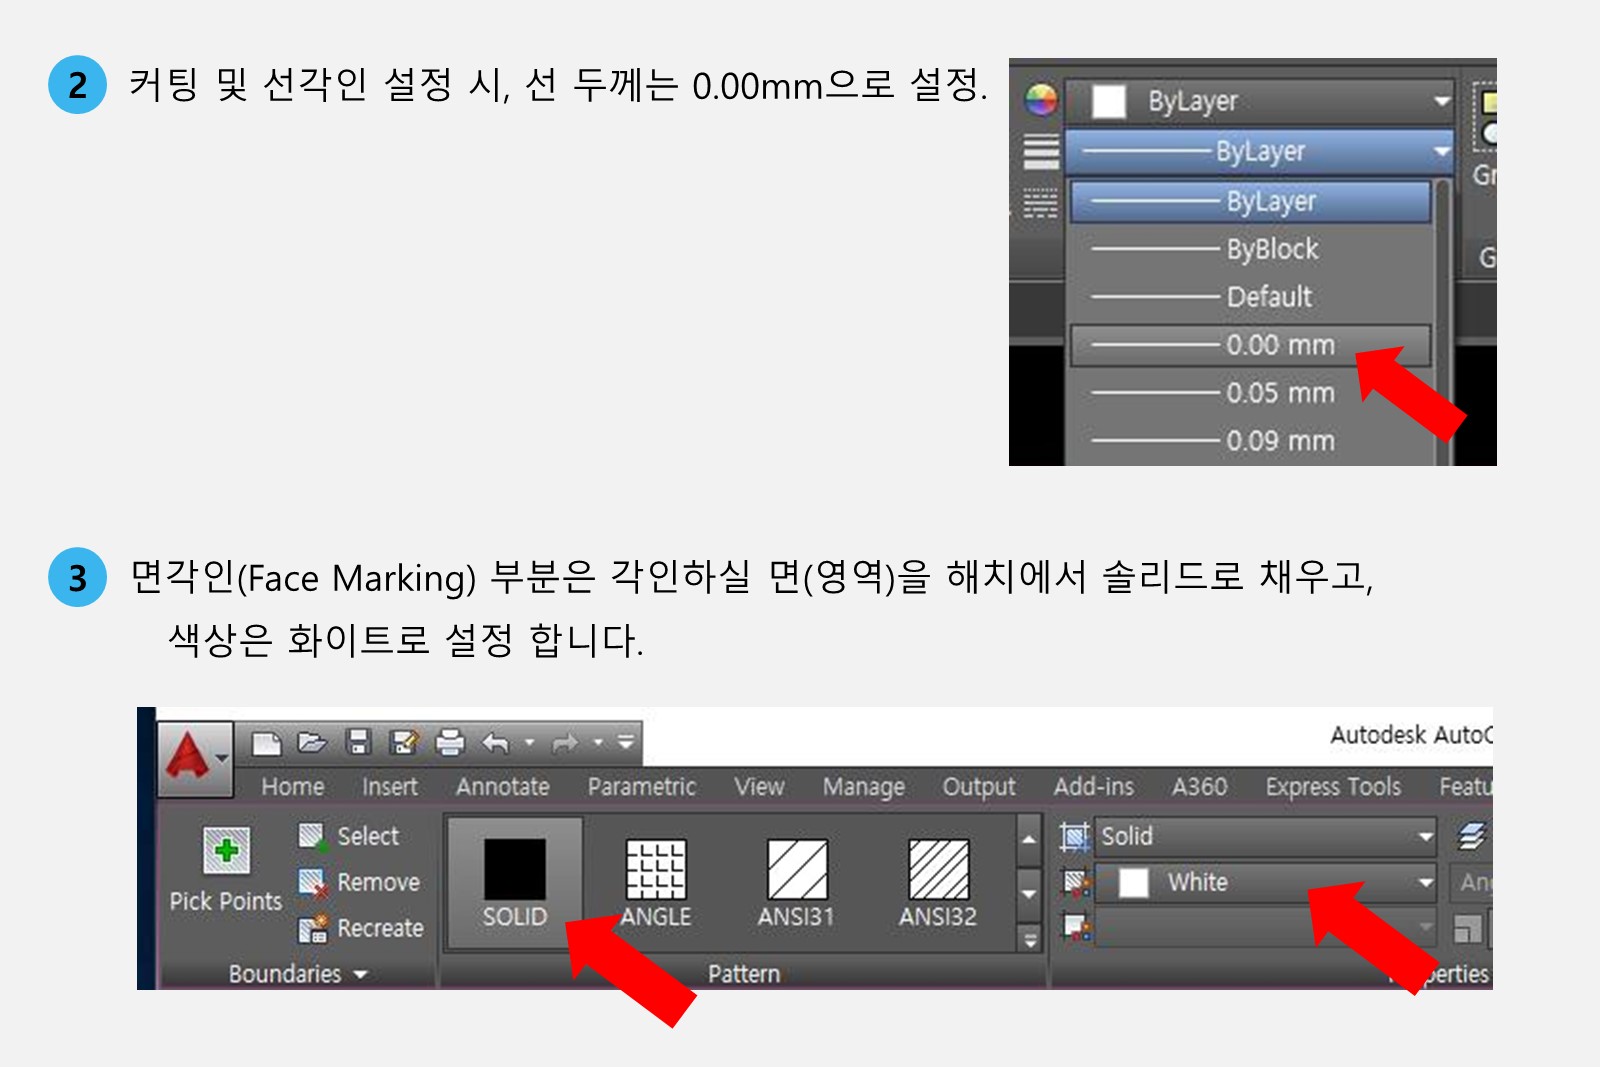Open the hatch type Solid dropdown
The image size is (1600, 1067).
coord(1267,836)
